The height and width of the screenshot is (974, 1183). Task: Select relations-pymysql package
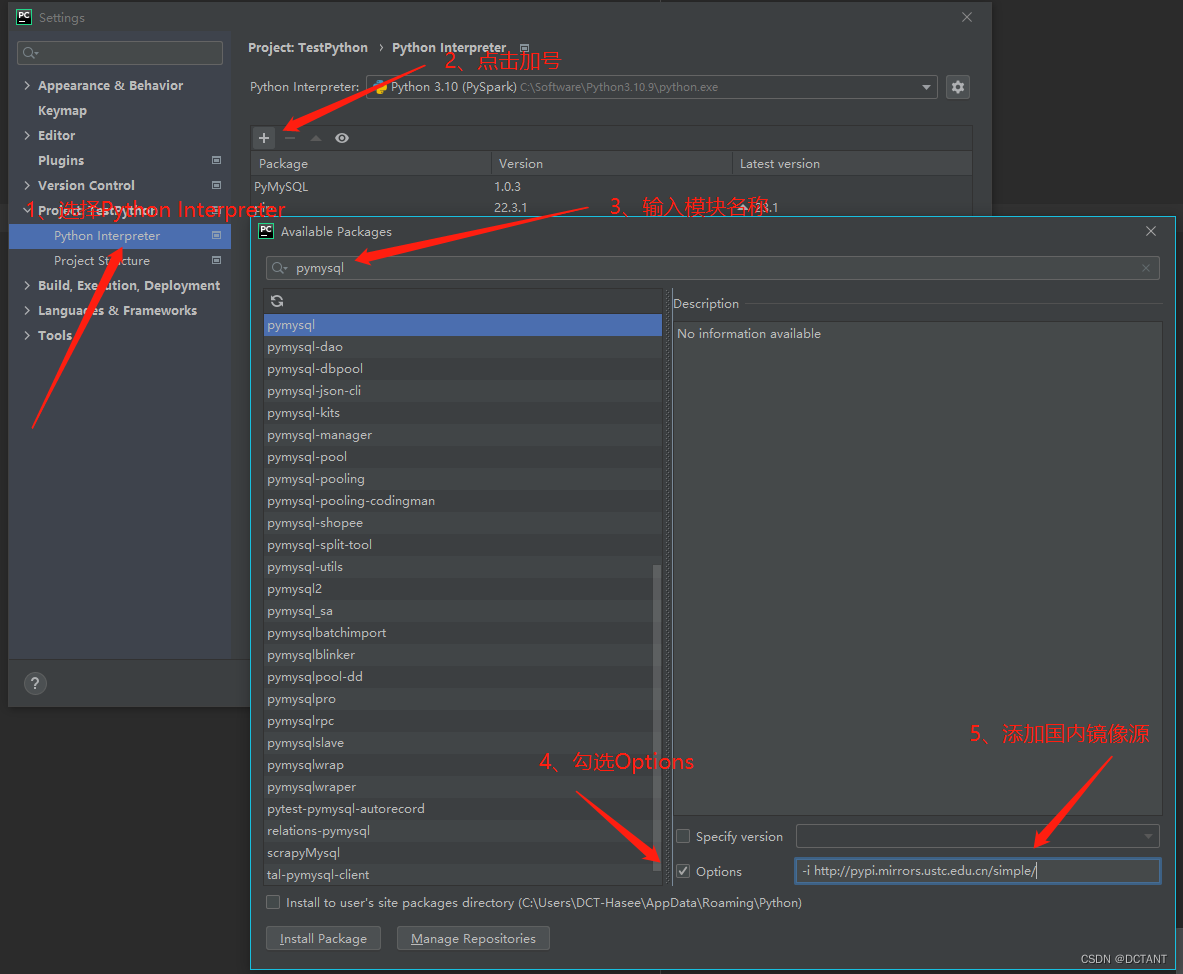click(458, 831)
